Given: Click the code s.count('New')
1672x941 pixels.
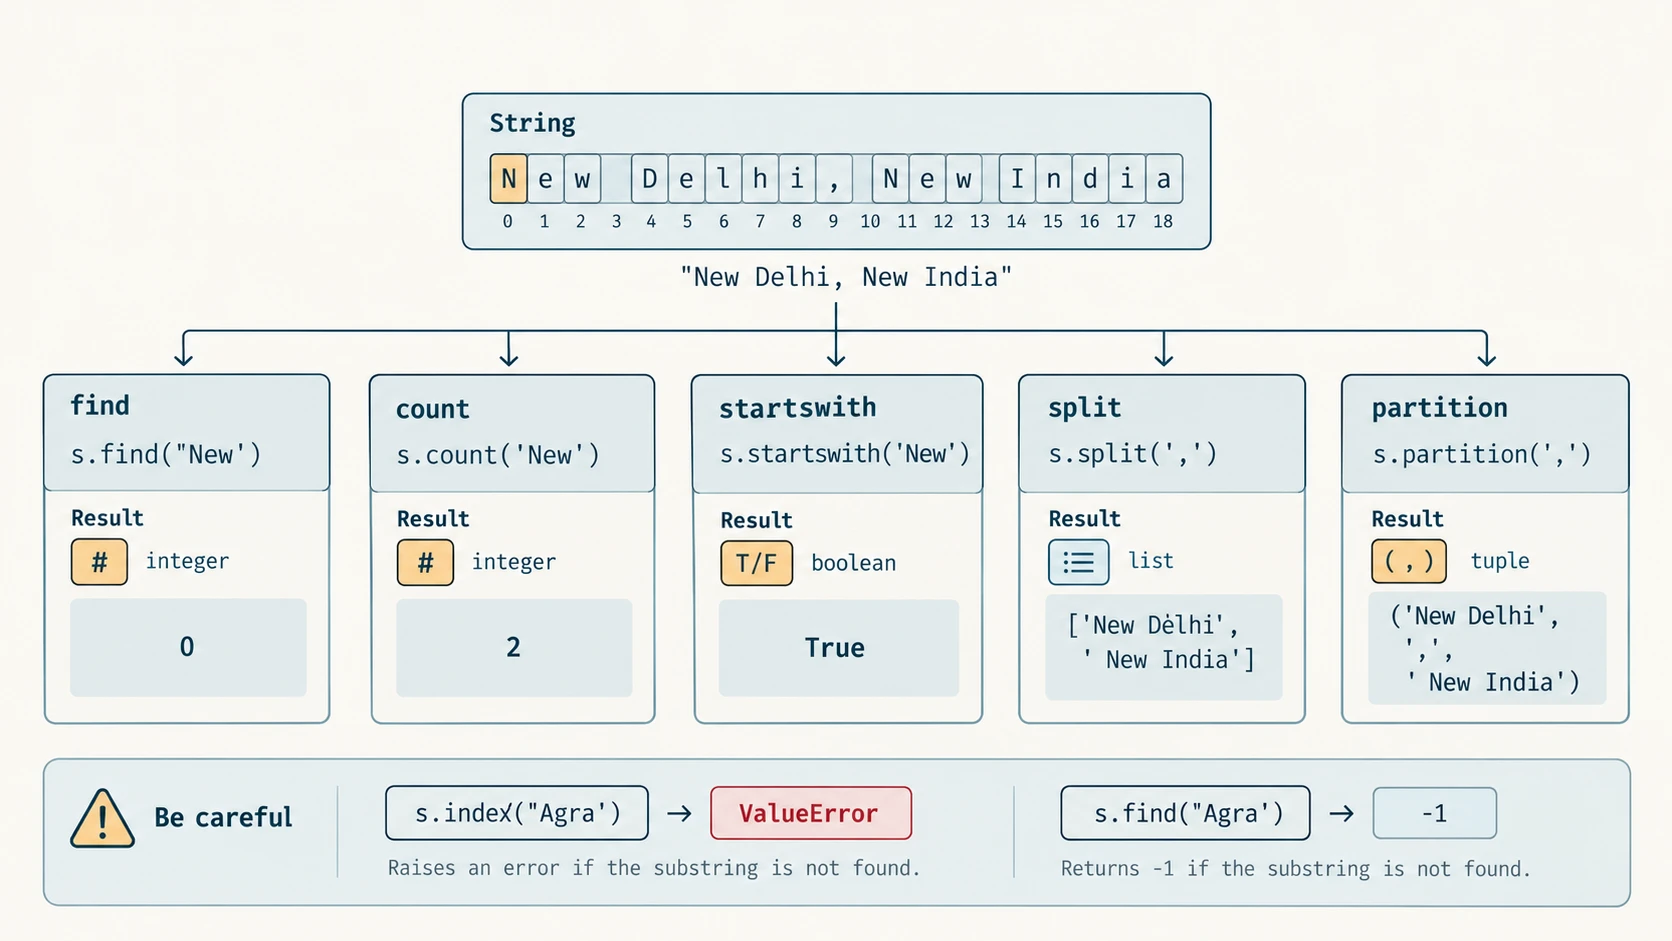Looking at the screenshot, I should pyautogui.click(x=498, y=456).
